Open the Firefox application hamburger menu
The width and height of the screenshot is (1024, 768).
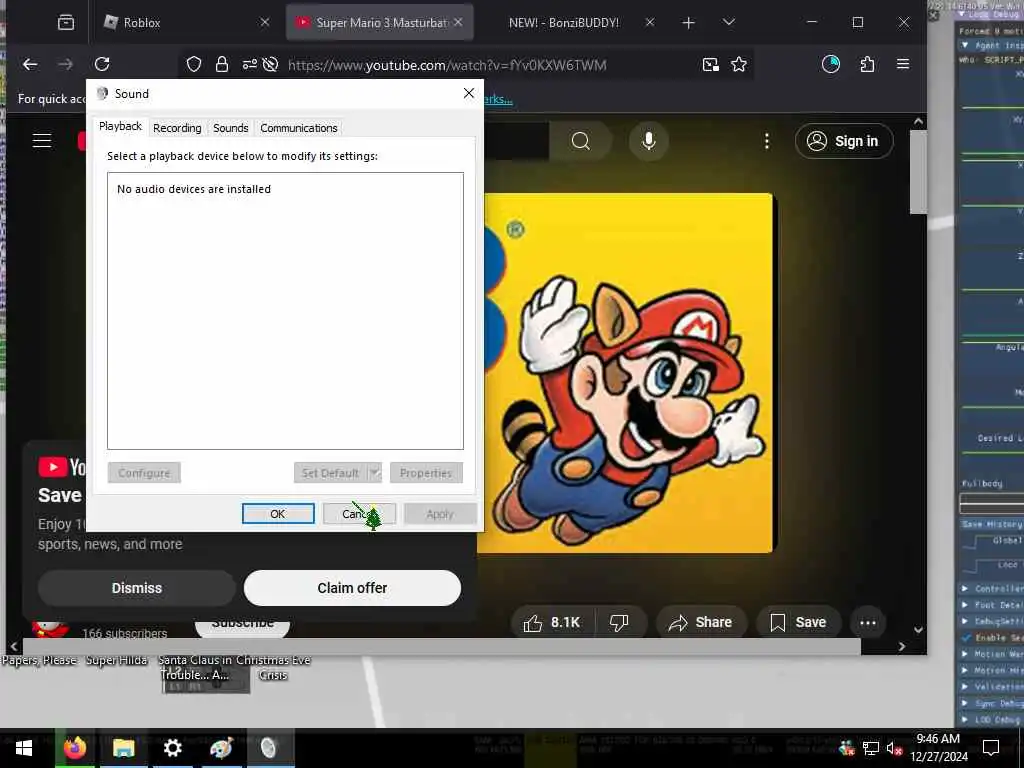tap(903, 64)
